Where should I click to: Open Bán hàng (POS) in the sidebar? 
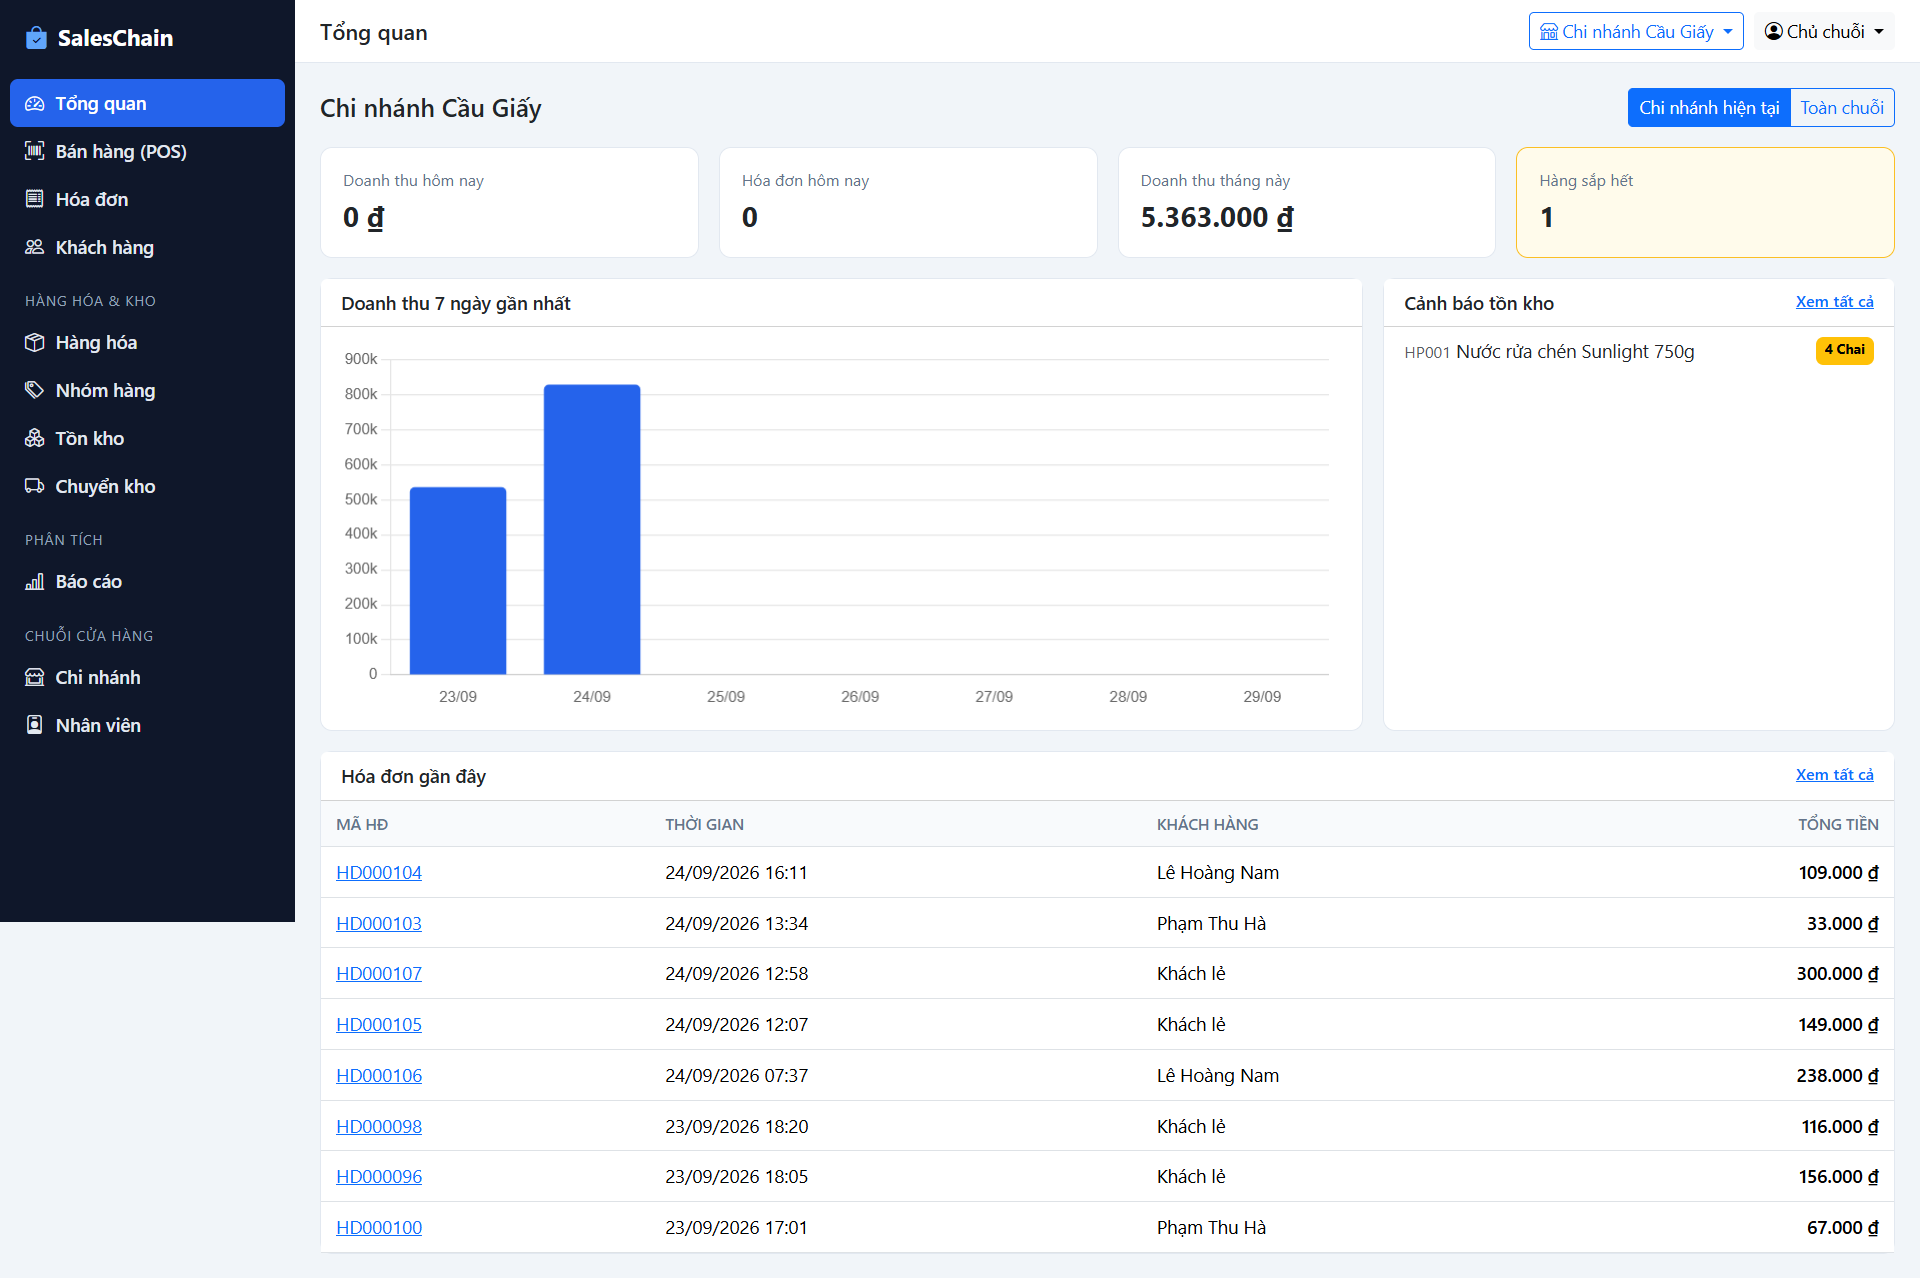[x=147, y=151]
